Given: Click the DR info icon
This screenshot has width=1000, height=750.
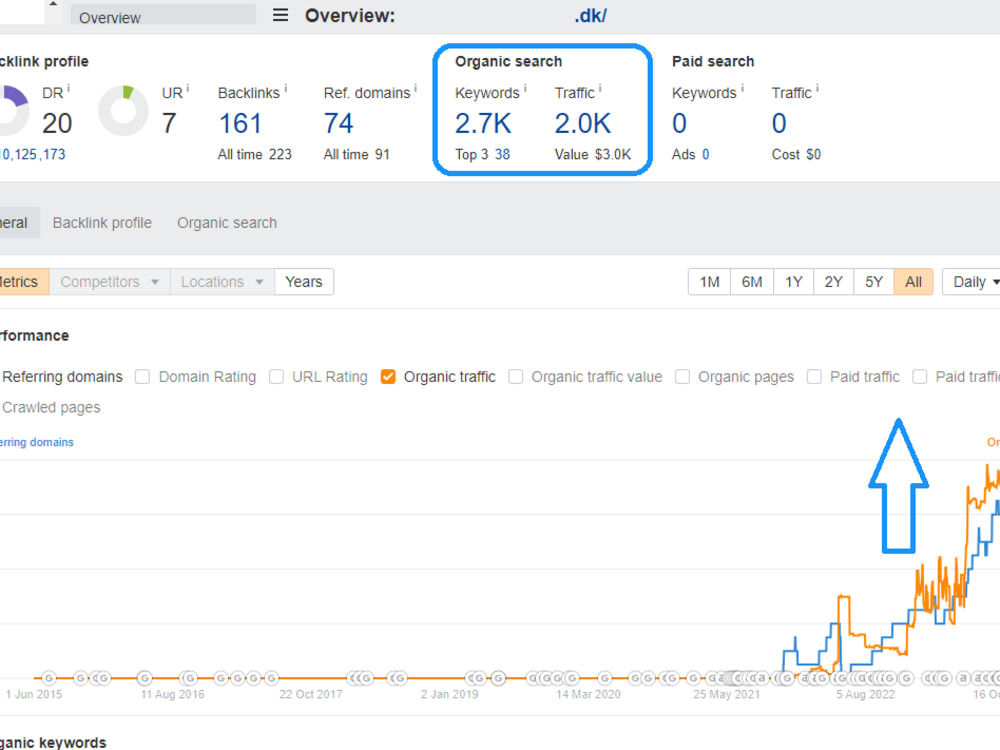Looking at the screenshot, I should (68, 88).
